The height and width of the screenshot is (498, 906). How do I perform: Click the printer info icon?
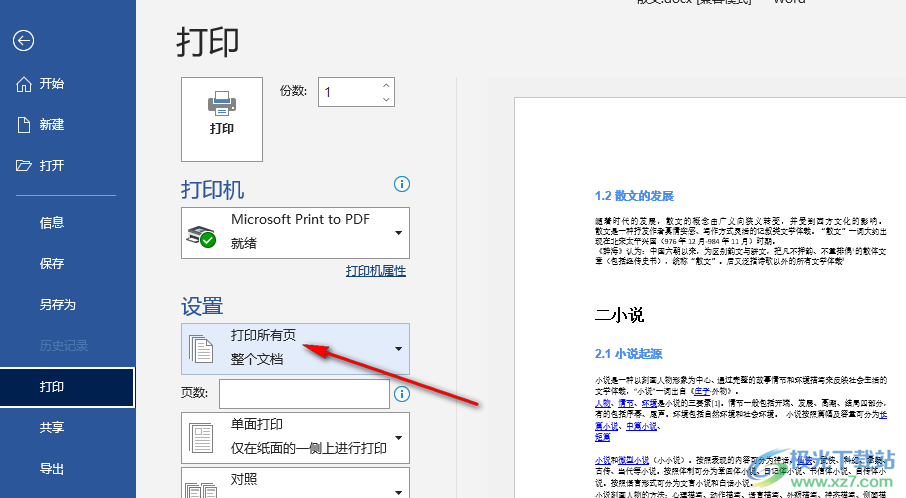(402, 184)
